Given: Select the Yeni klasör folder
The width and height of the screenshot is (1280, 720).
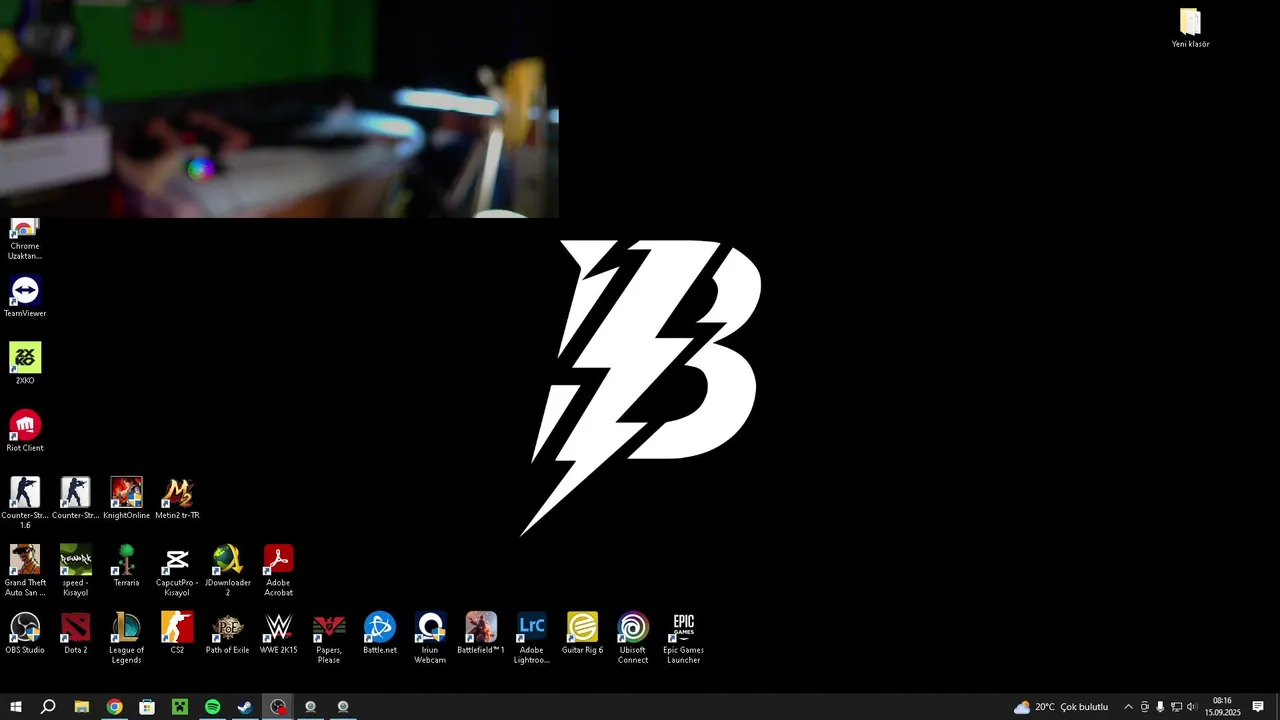Looking at the screenshot, I should 1190,28.
